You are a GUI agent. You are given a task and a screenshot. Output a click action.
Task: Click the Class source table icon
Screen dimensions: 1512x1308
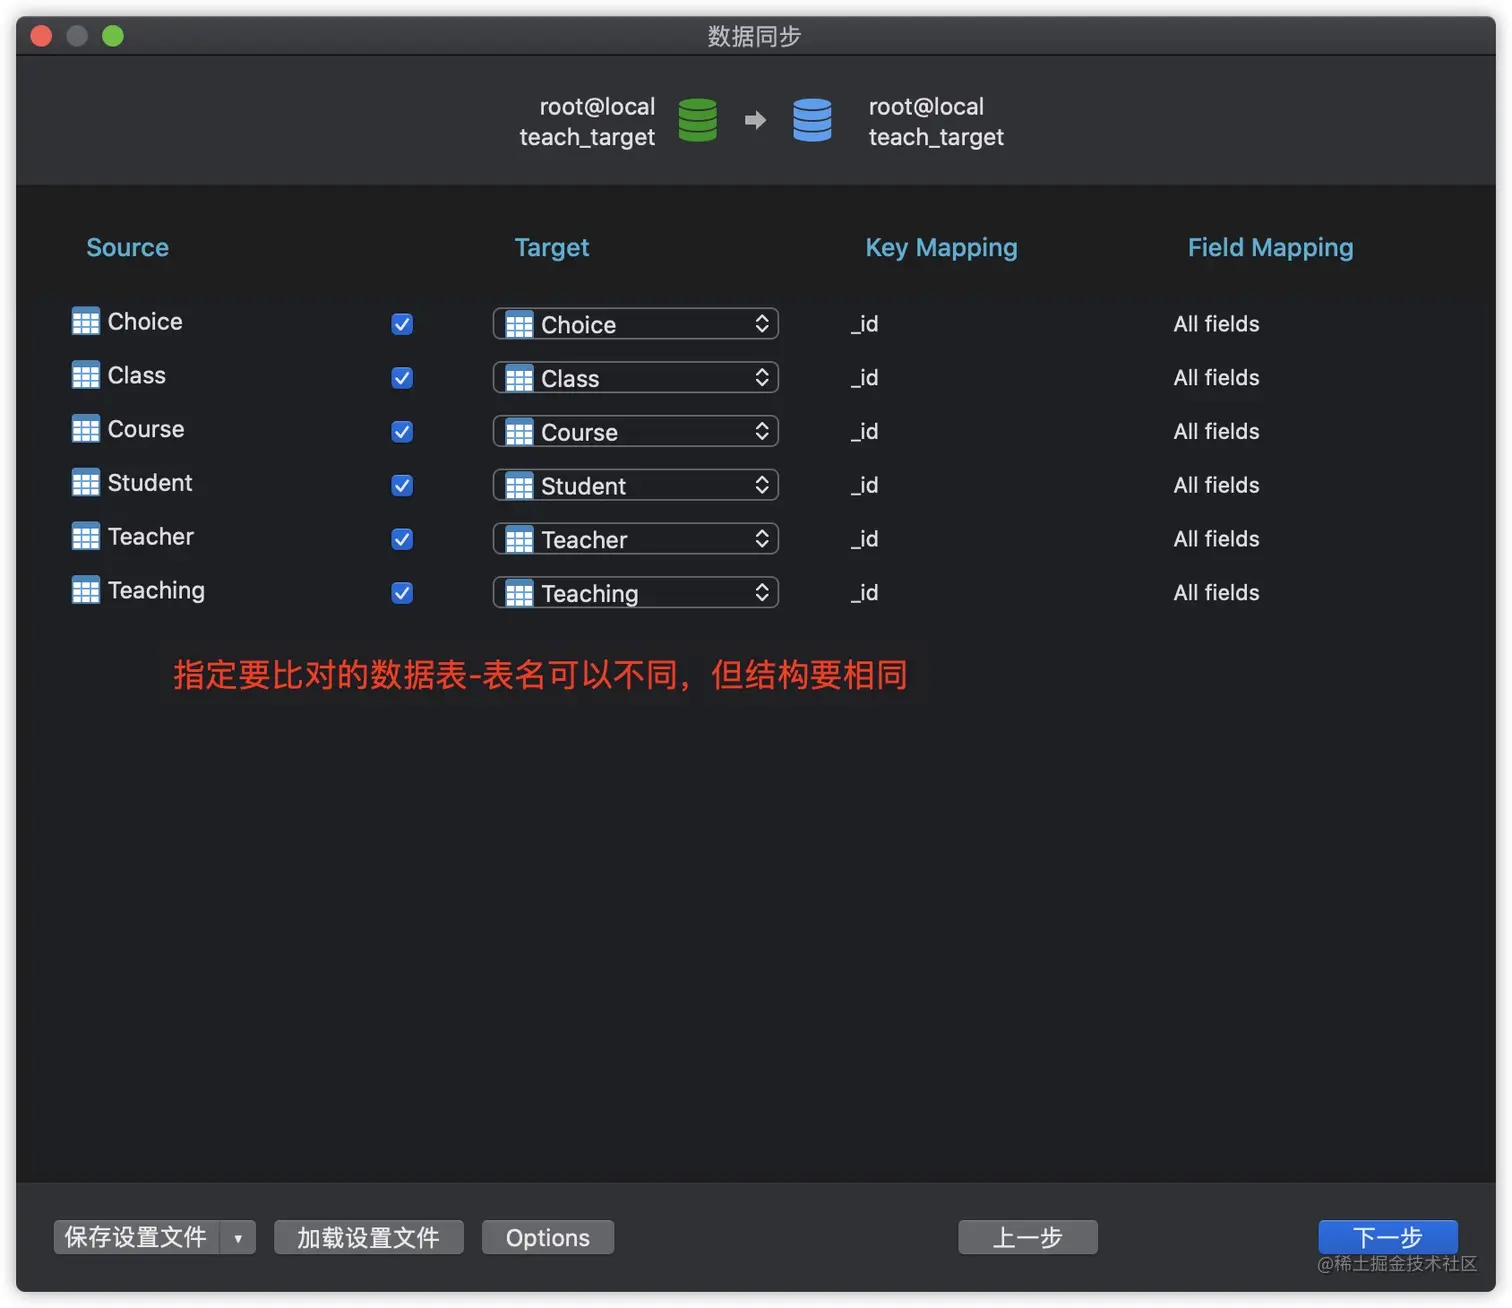[86, 375]
